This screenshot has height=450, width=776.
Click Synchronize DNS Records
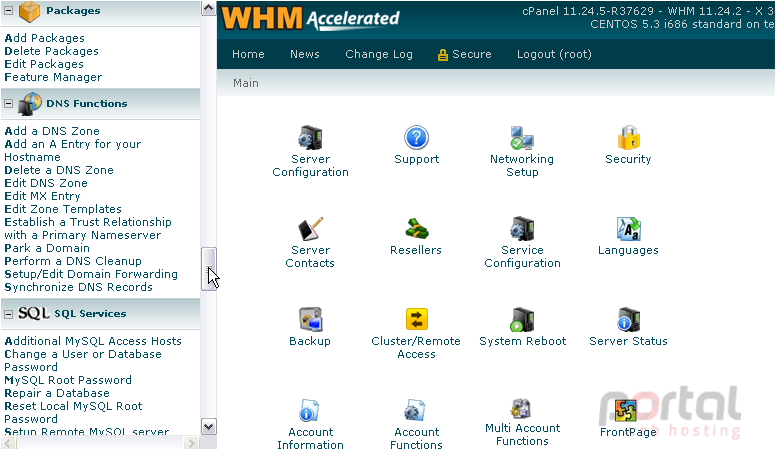tap(78, 287)
